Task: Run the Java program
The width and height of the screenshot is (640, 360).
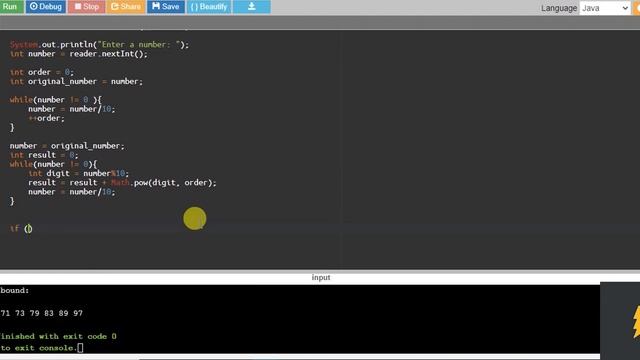Action: click(x=11, y=7)
